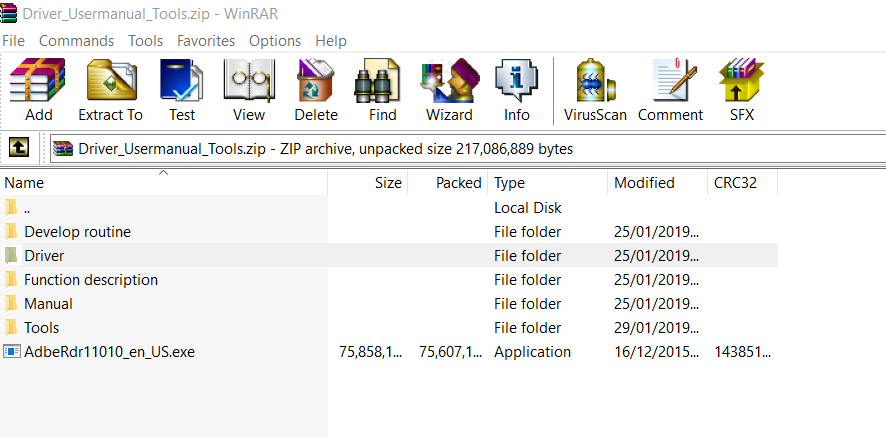The width and height of the screenshot is (886, 437).
Task: Sort files by Name column header
Action: [25, 183]
